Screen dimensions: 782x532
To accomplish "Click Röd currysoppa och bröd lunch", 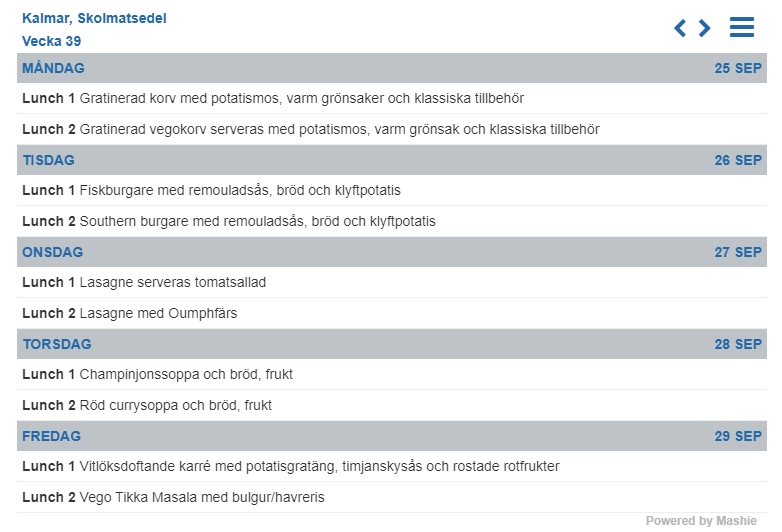I will point(147,405).
